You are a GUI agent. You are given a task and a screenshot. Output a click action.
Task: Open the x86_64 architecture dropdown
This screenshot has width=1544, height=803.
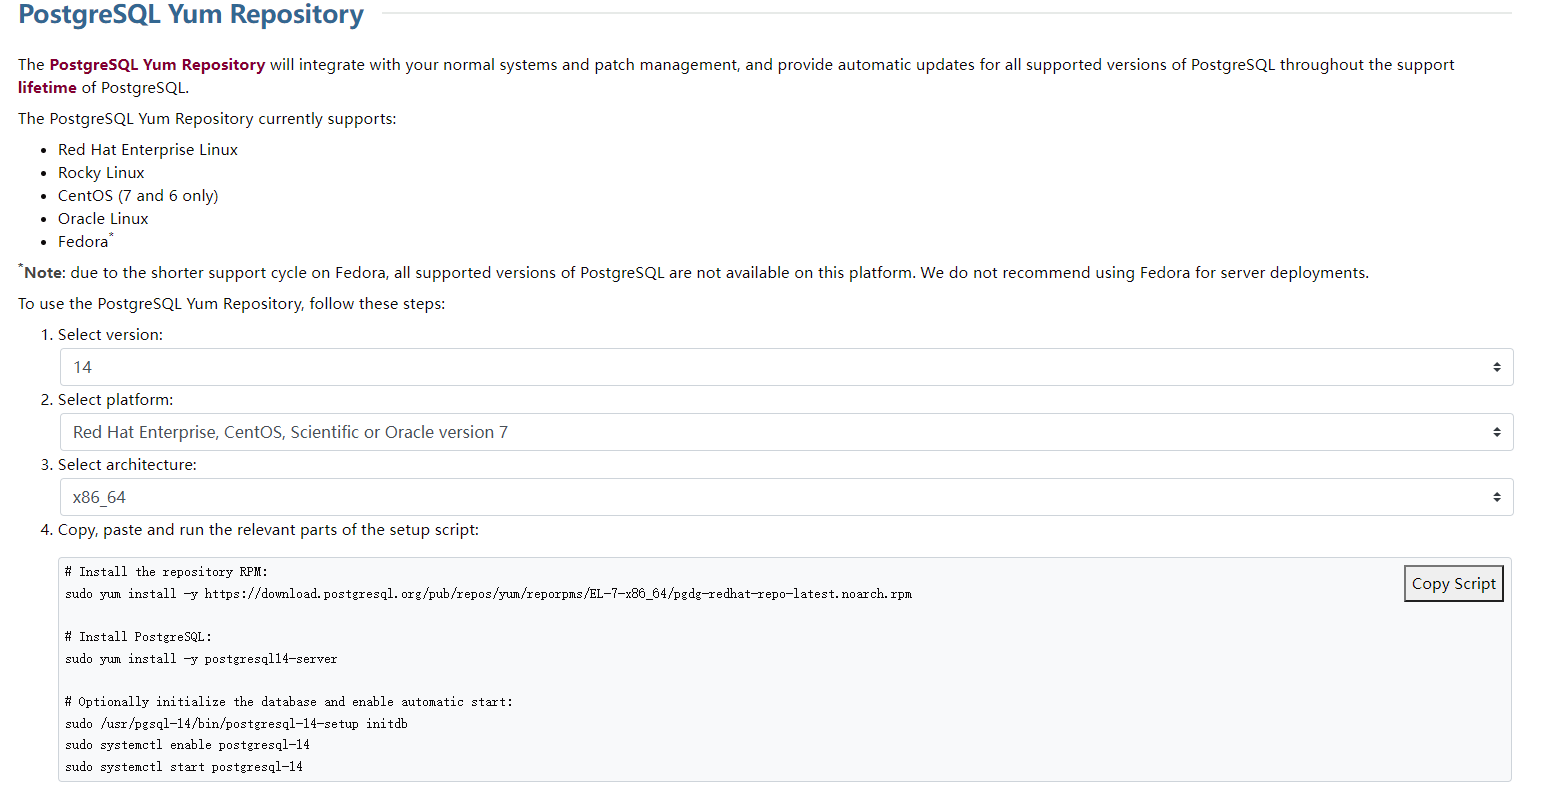coord(786,497)
